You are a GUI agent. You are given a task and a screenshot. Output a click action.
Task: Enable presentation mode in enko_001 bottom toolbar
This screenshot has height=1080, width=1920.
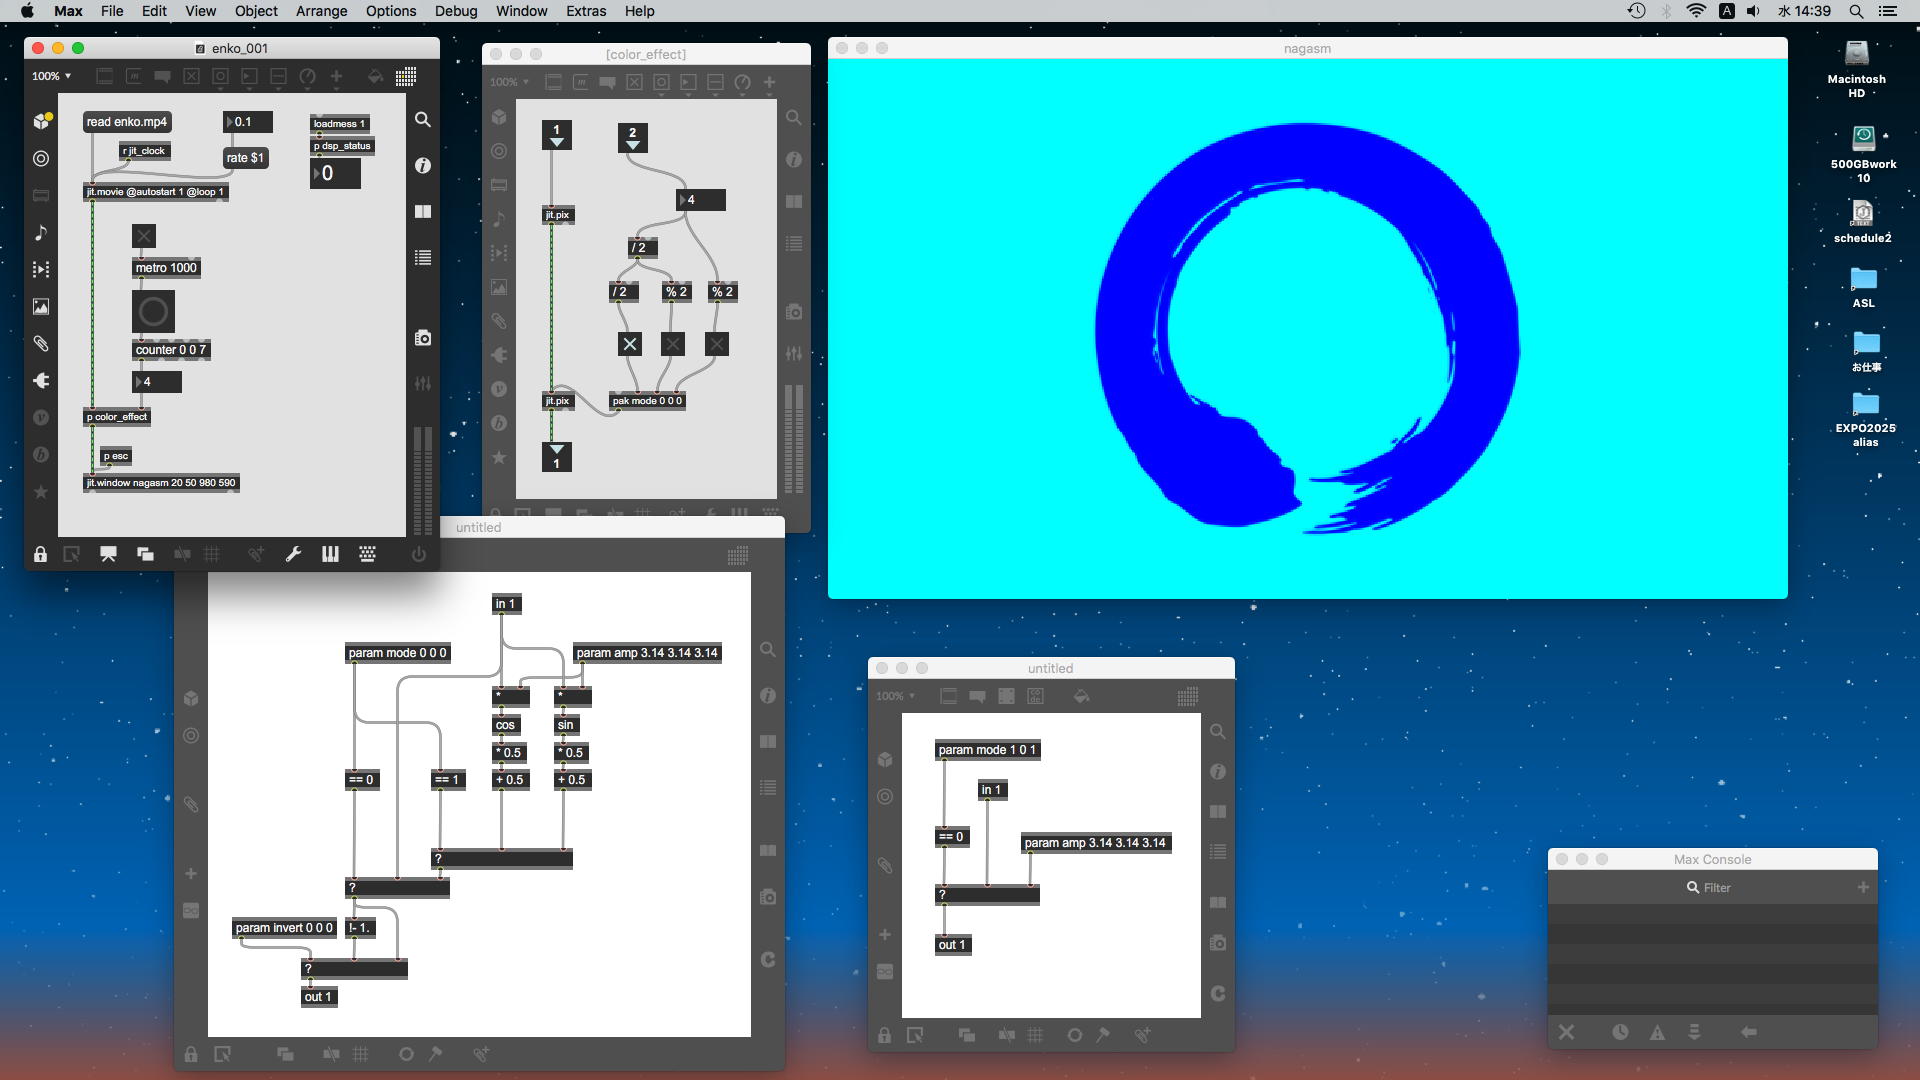pos(108,554)
